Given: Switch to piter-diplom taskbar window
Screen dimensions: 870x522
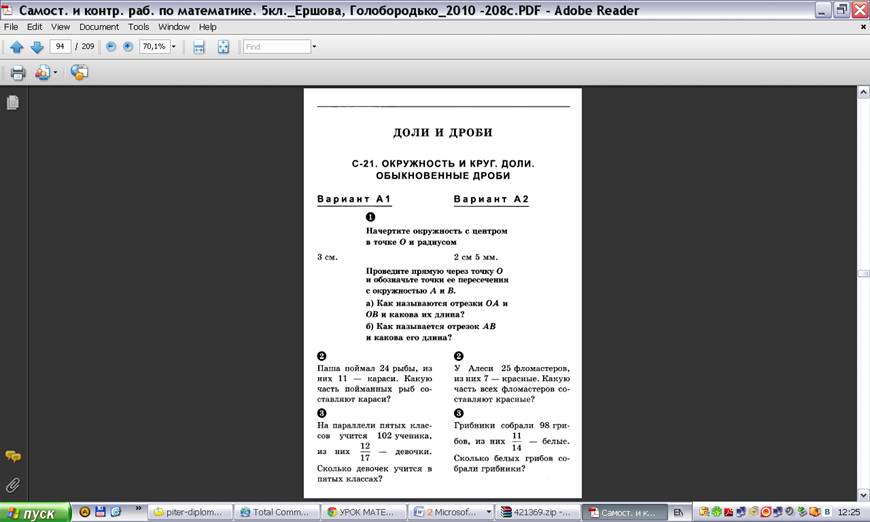Looking at the screenshot, I should (x=190, y=513).
